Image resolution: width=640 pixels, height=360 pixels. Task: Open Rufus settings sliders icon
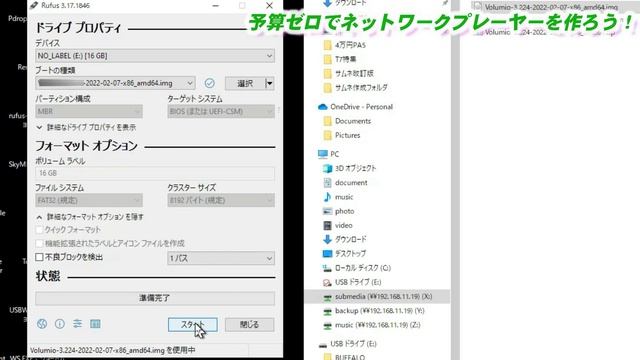click(x=78, y=324)
